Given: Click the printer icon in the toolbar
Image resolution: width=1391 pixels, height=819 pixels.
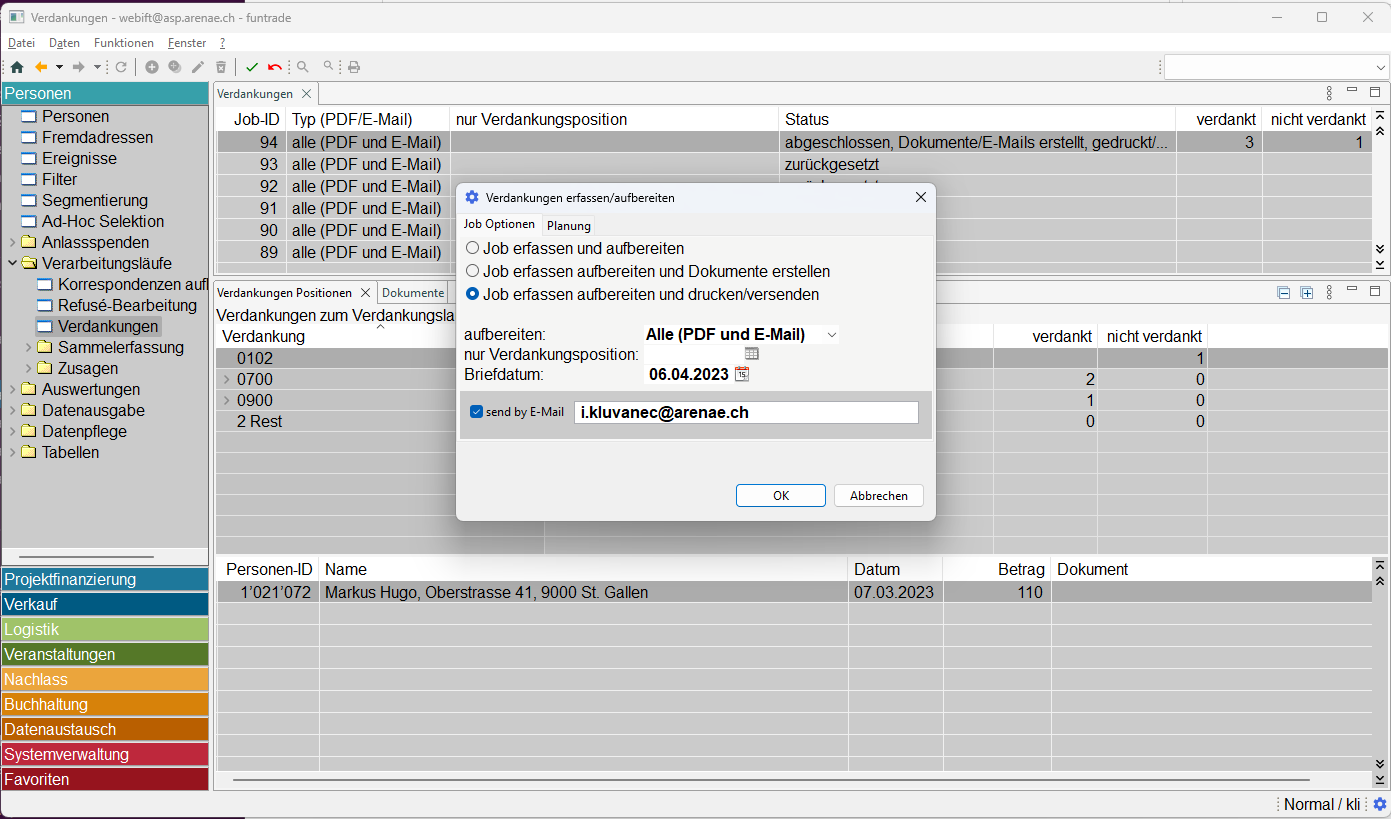Looking at the screenshot, I should coord(353,67).
